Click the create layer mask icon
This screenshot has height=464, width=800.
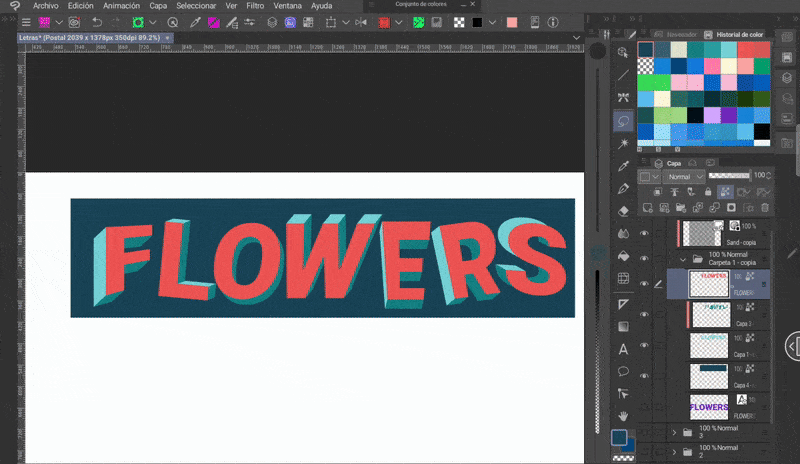pyautogui.click(x=731, y=208)
